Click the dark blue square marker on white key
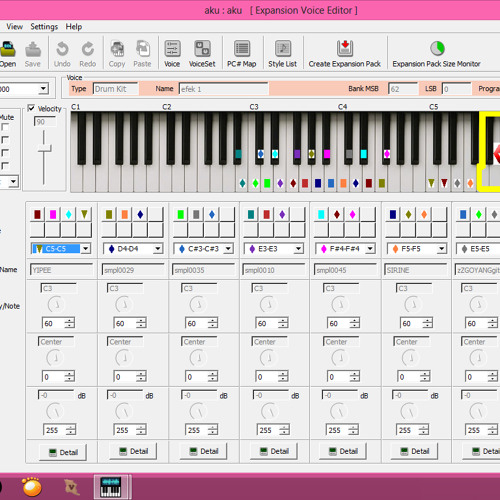Image resolution: width=500 pixels, height=500 pixels. tap(318, 183)
